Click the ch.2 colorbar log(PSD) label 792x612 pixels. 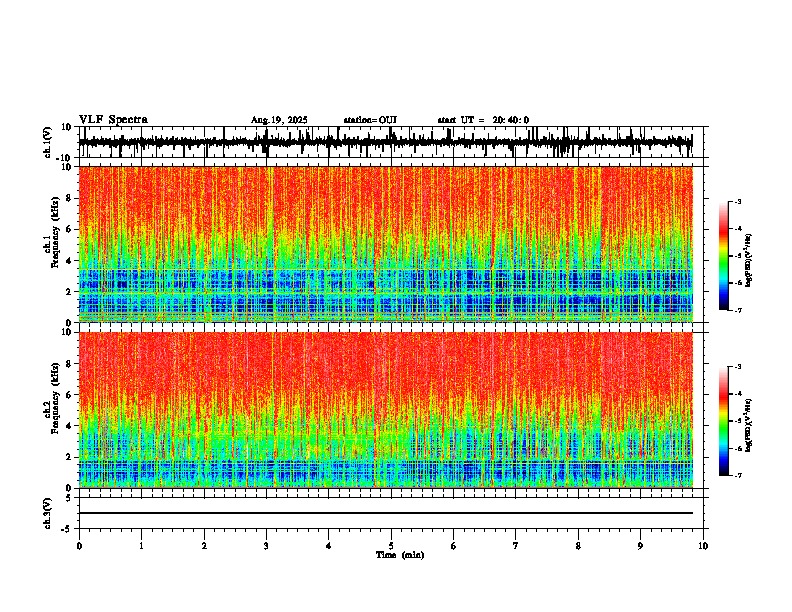click(749, 425)
